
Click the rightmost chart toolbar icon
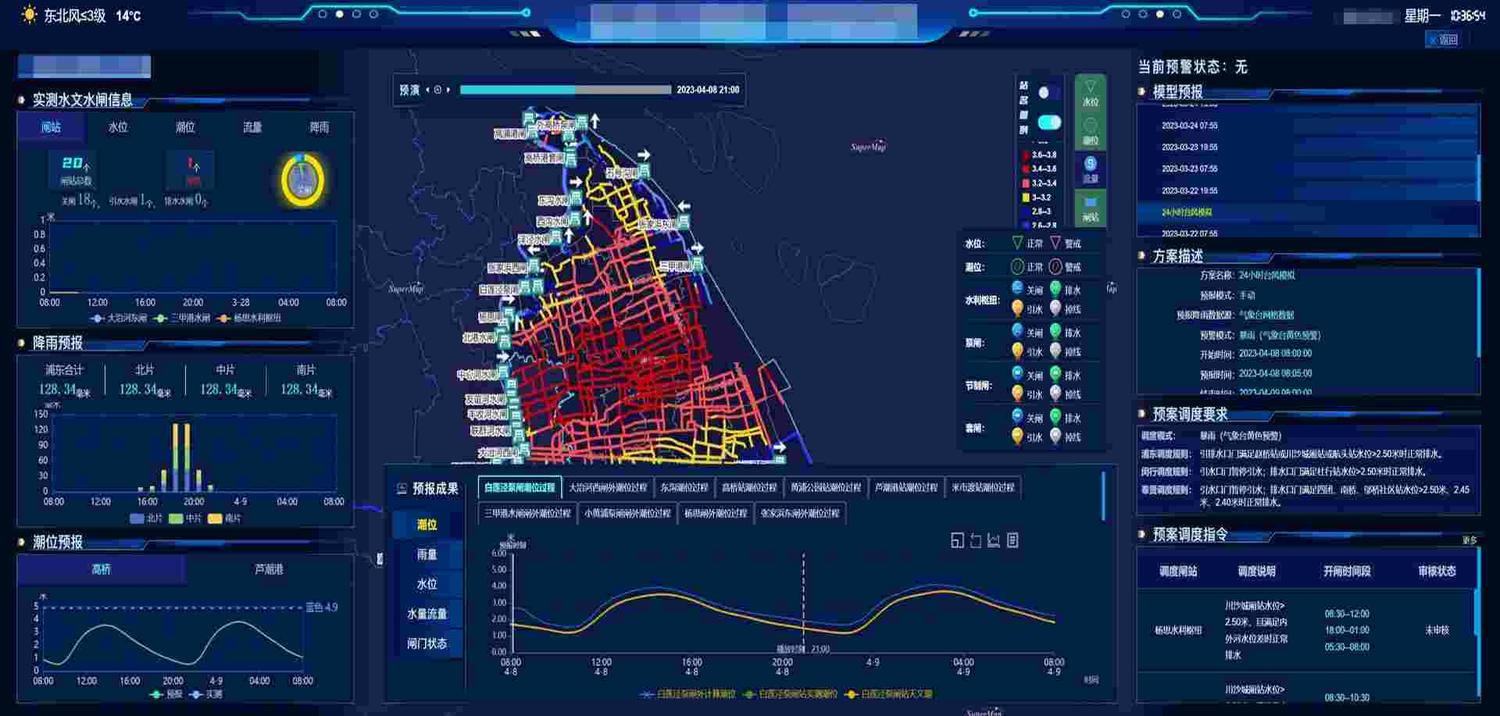tap(1012, 541)
